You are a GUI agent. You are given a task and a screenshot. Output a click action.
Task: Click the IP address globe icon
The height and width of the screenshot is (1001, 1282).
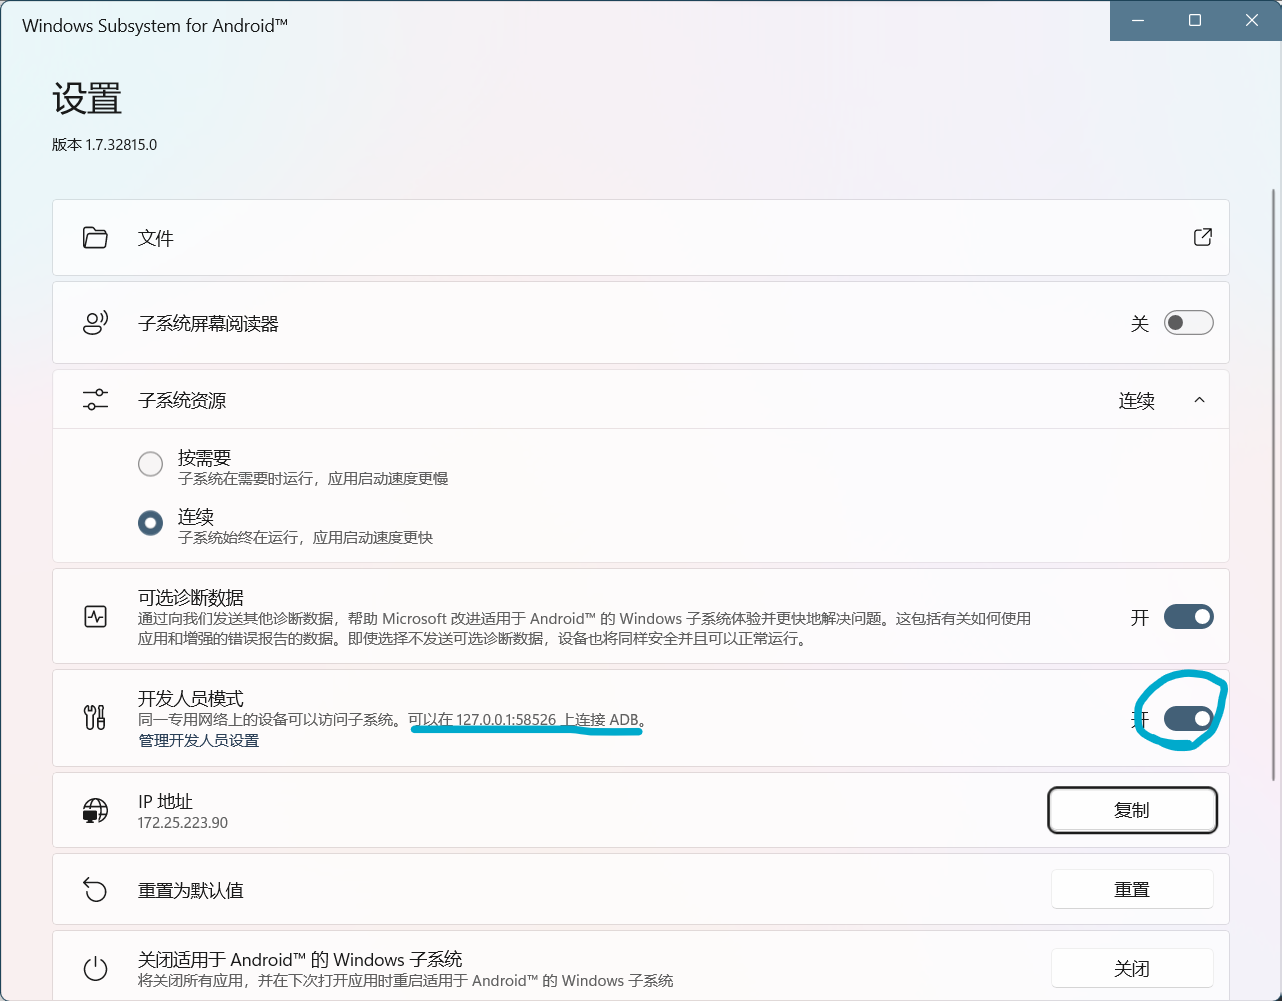click(x=95, y=810)
